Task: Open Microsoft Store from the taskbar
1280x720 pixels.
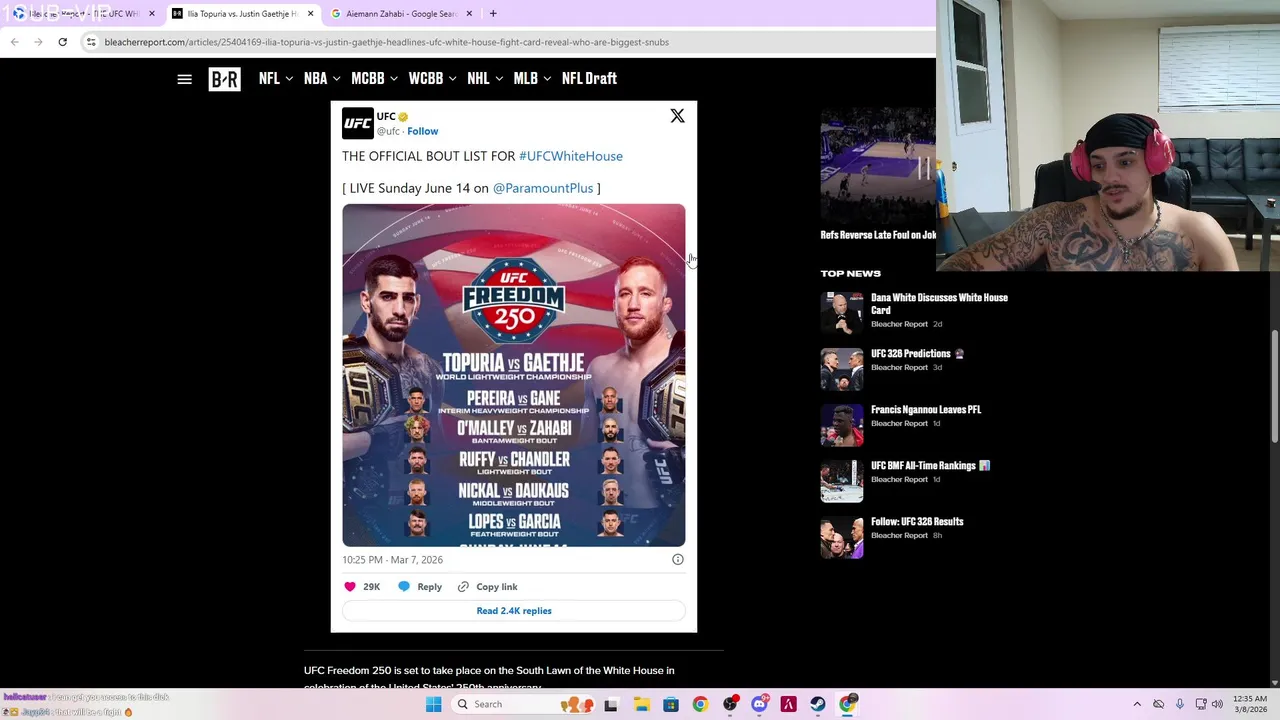Action: (x=670, y=704)
